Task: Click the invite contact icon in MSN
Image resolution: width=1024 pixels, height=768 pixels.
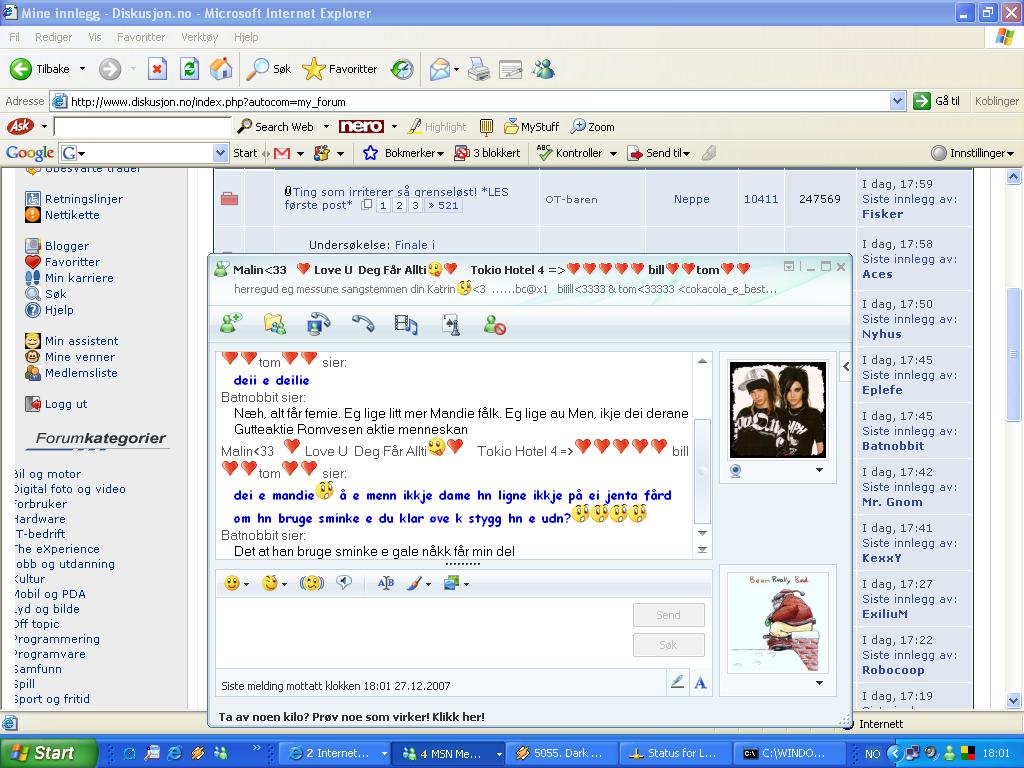Action: point(231,323)
